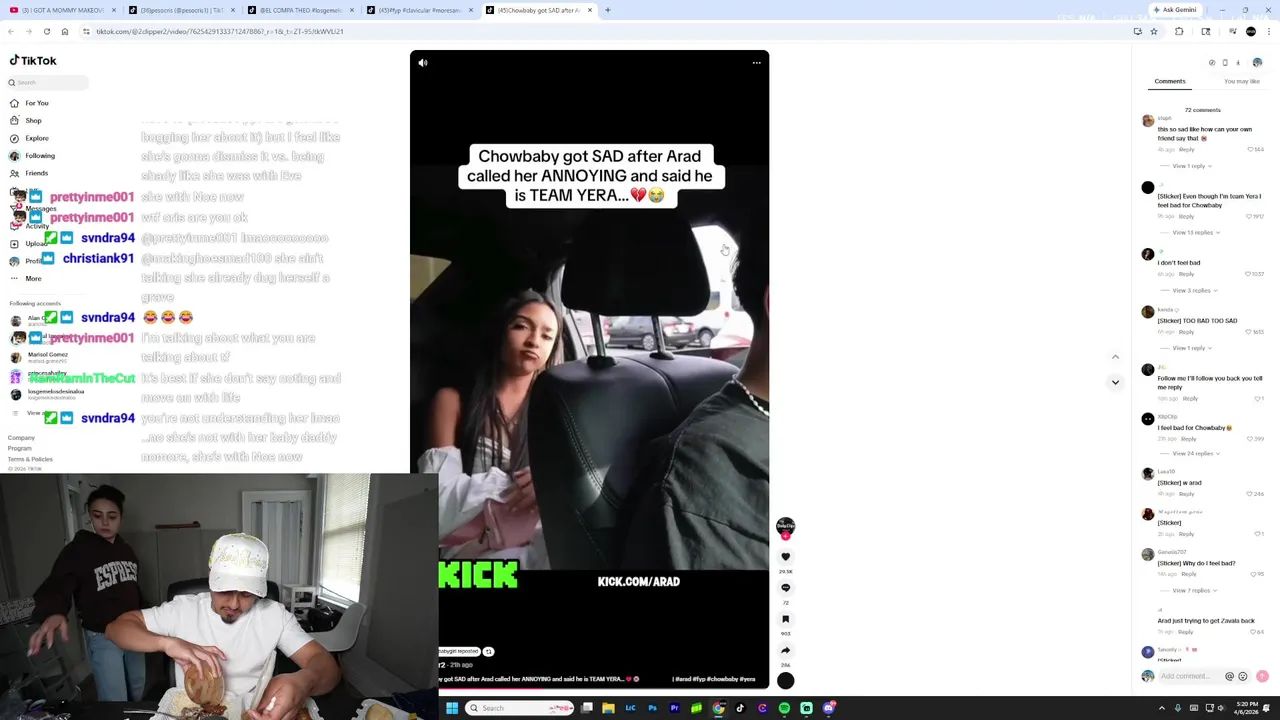Open the video more-options menu
The height and width of the screenshot is (720, 1280).
pyautogui.click(x=756, y=63)
